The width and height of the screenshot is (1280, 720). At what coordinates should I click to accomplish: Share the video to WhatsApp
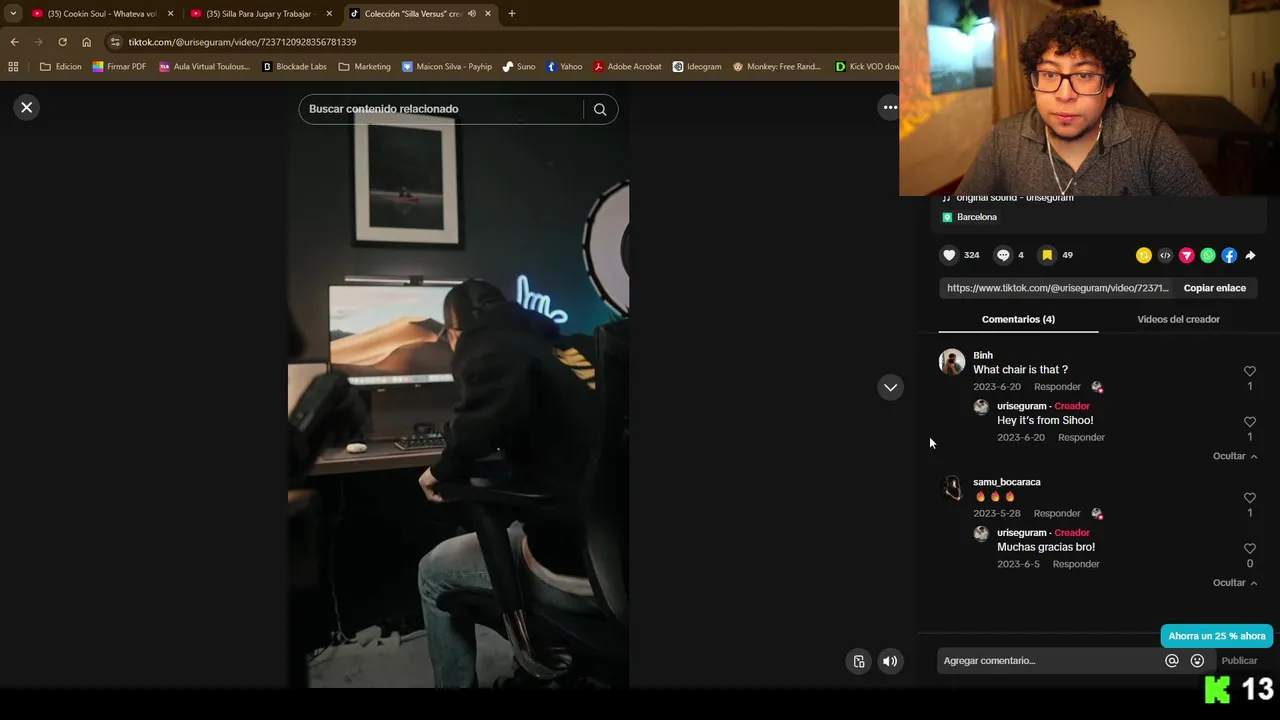tap(1208, 255)
